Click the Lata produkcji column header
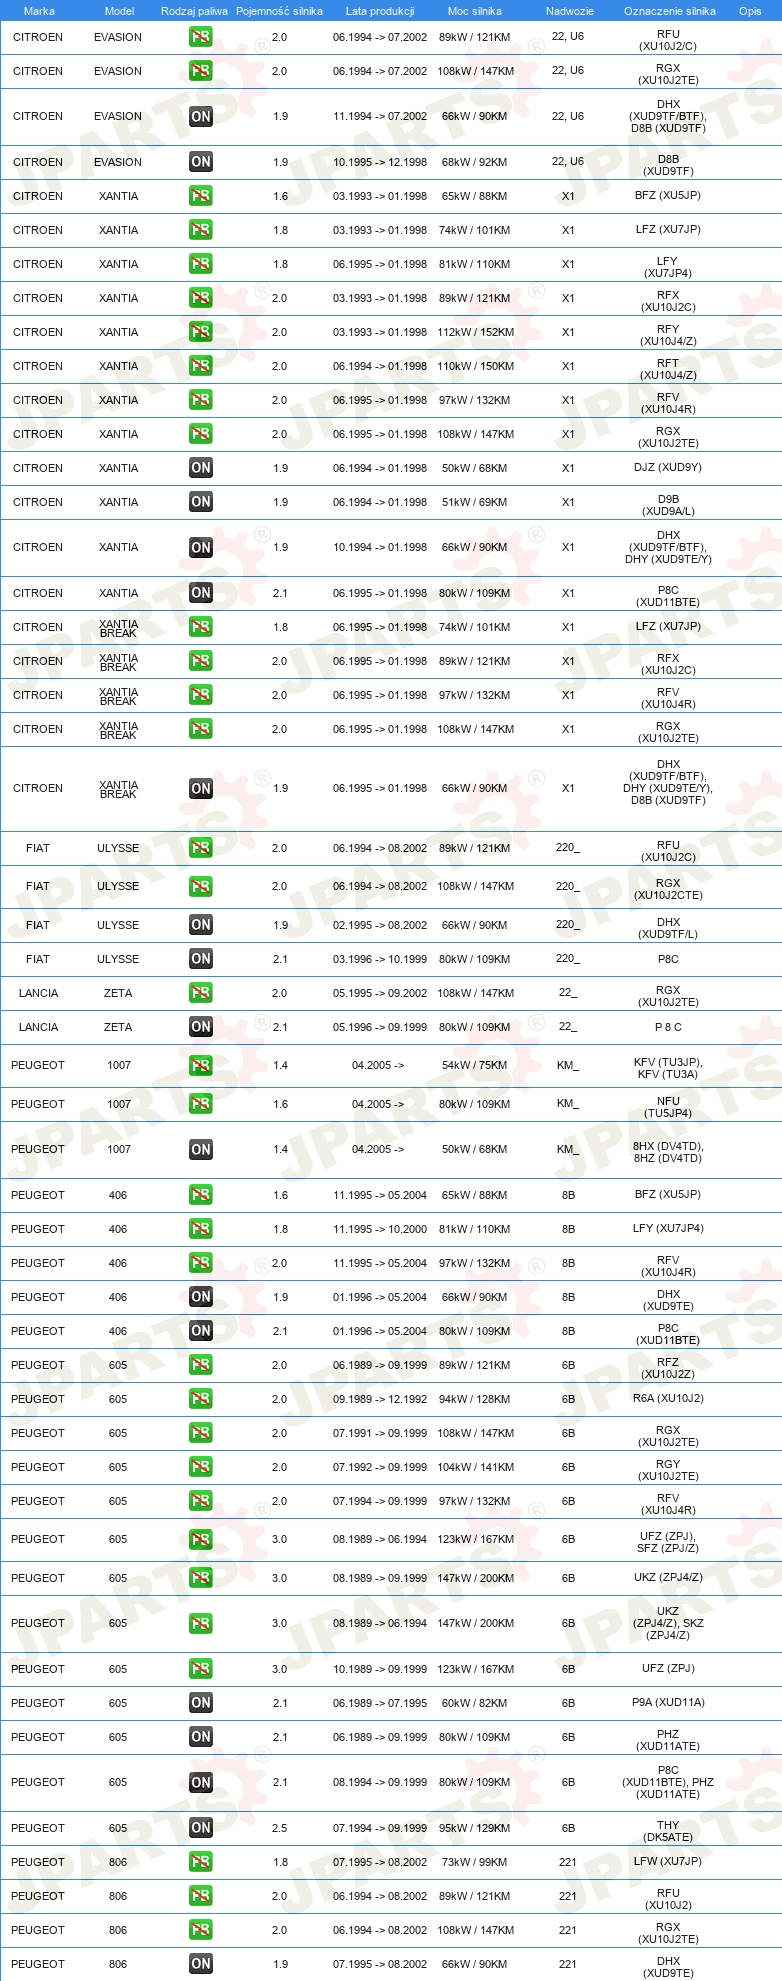 pyautogui.click(x=380, y=11)
